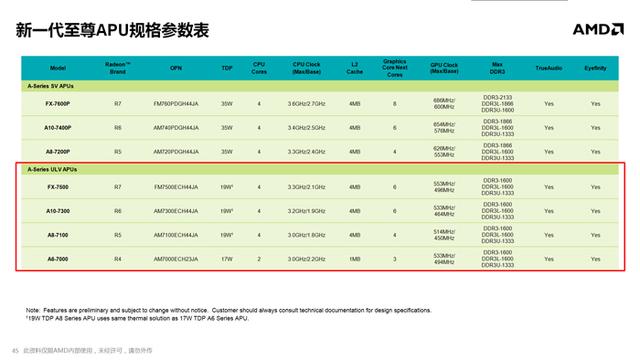Click the Radeon brand cell in the FX-7500 row
The height and width of the screenshot is (360, 640).
118,187
